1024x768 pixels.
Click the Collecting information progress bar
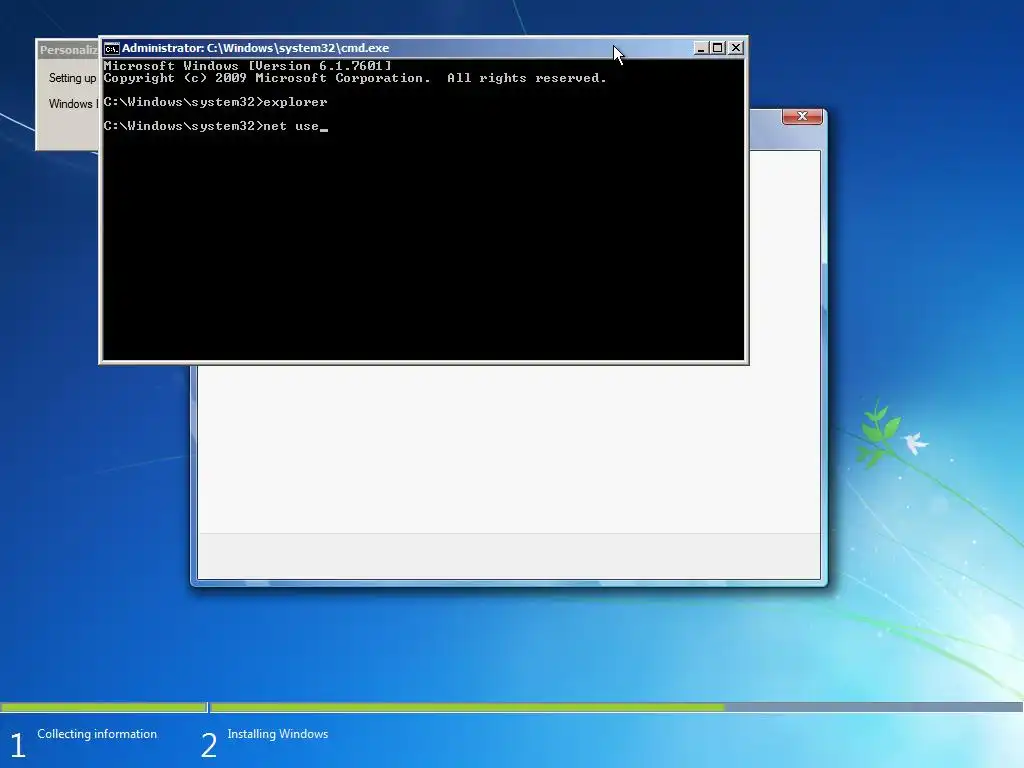(103, 707)
